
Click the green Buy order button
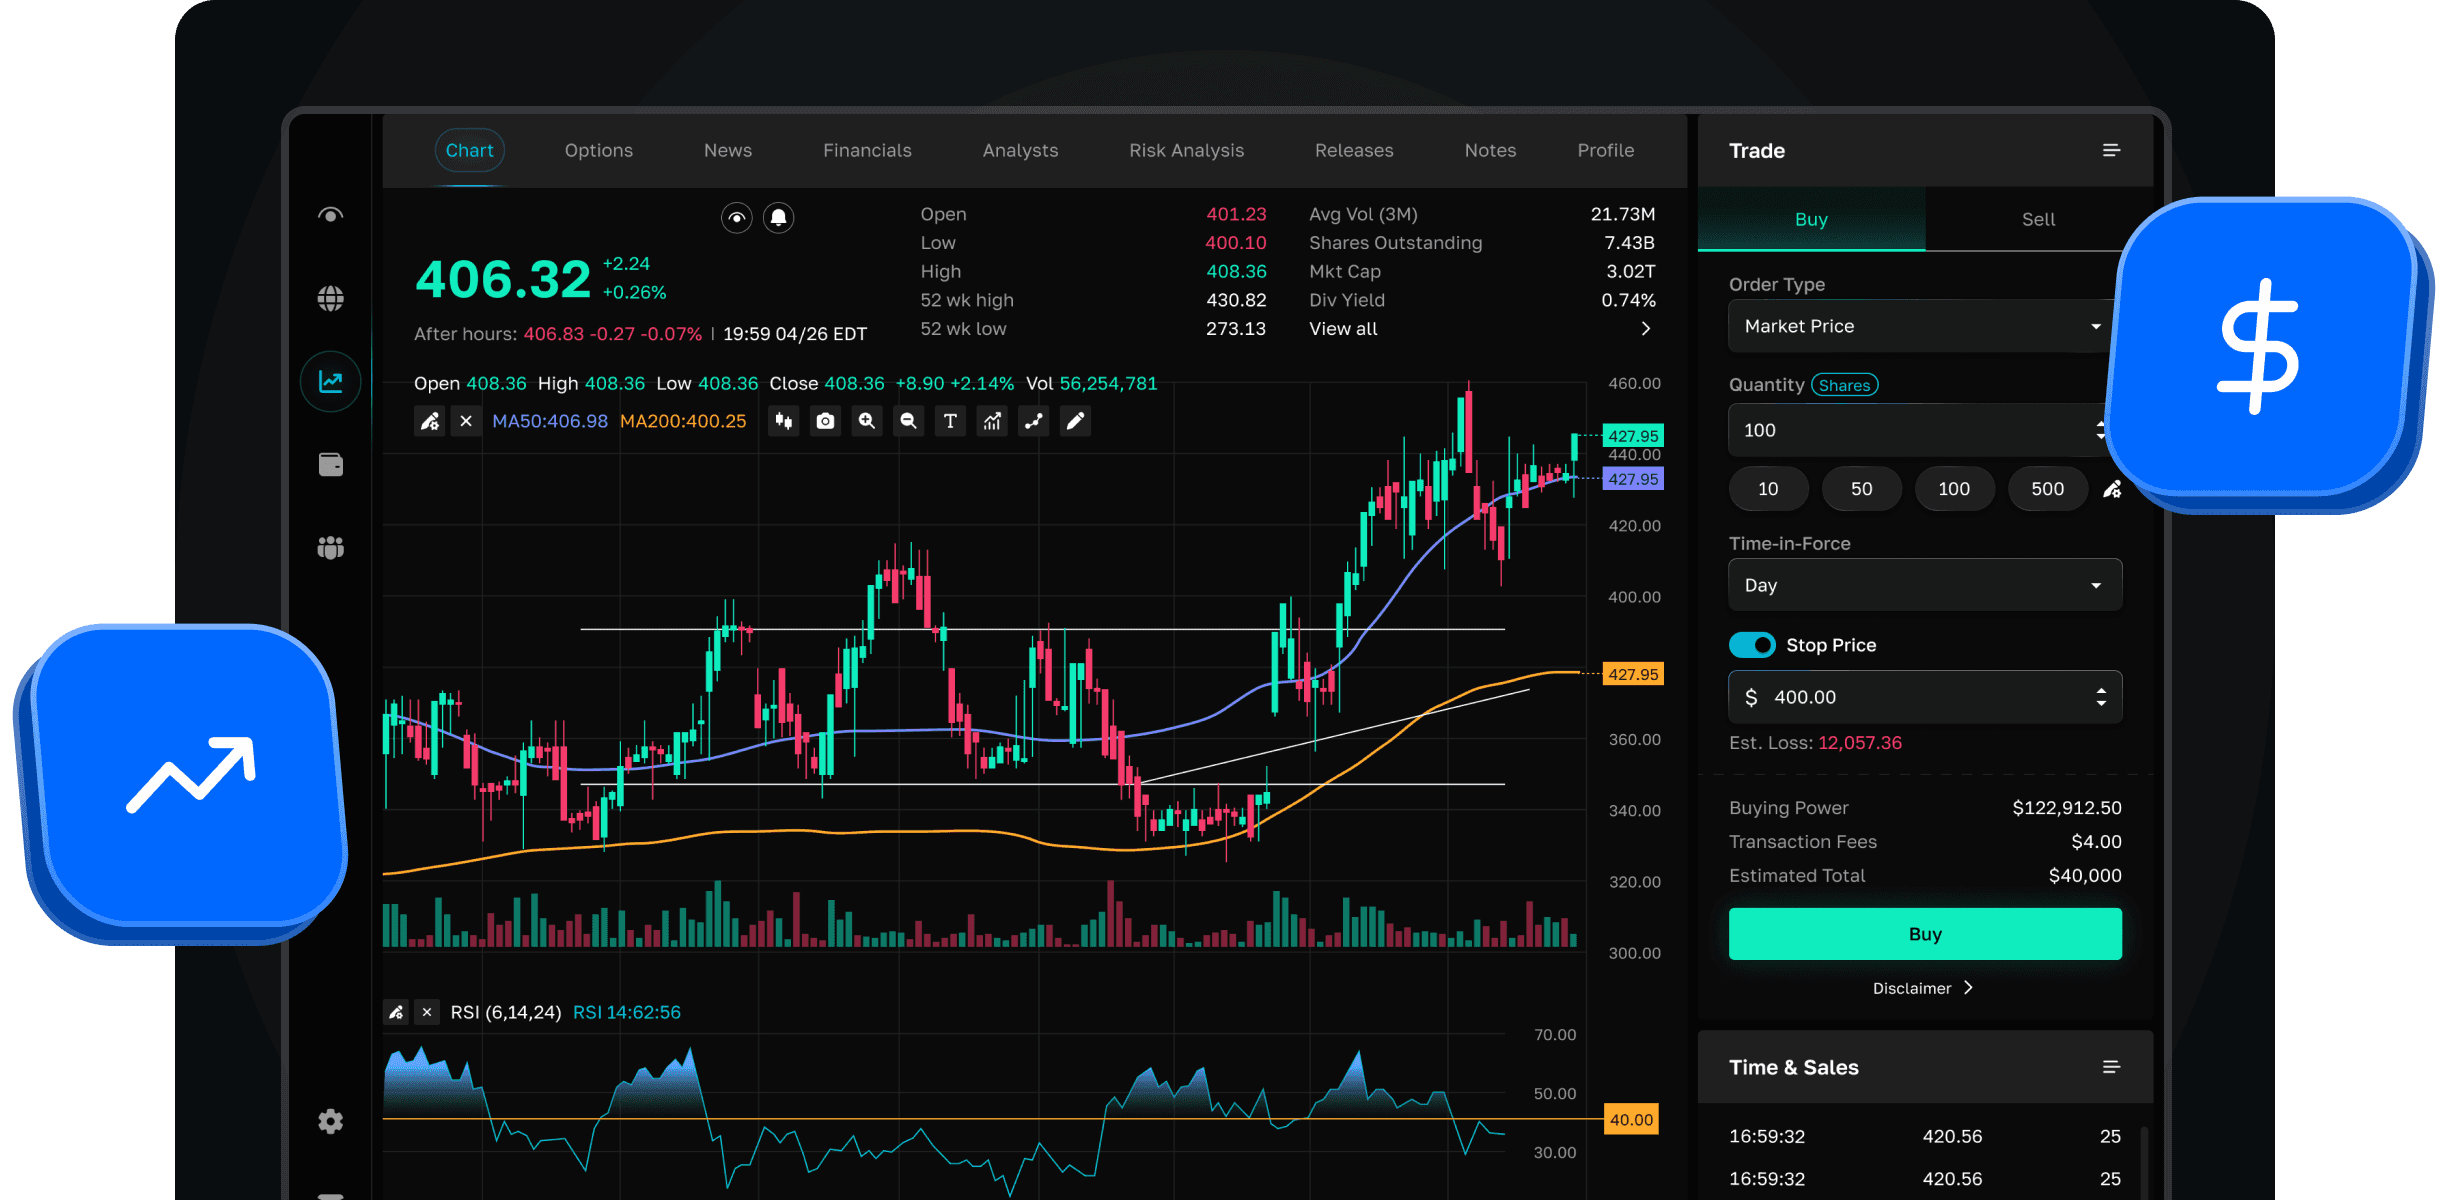(x=1924, y=934)
